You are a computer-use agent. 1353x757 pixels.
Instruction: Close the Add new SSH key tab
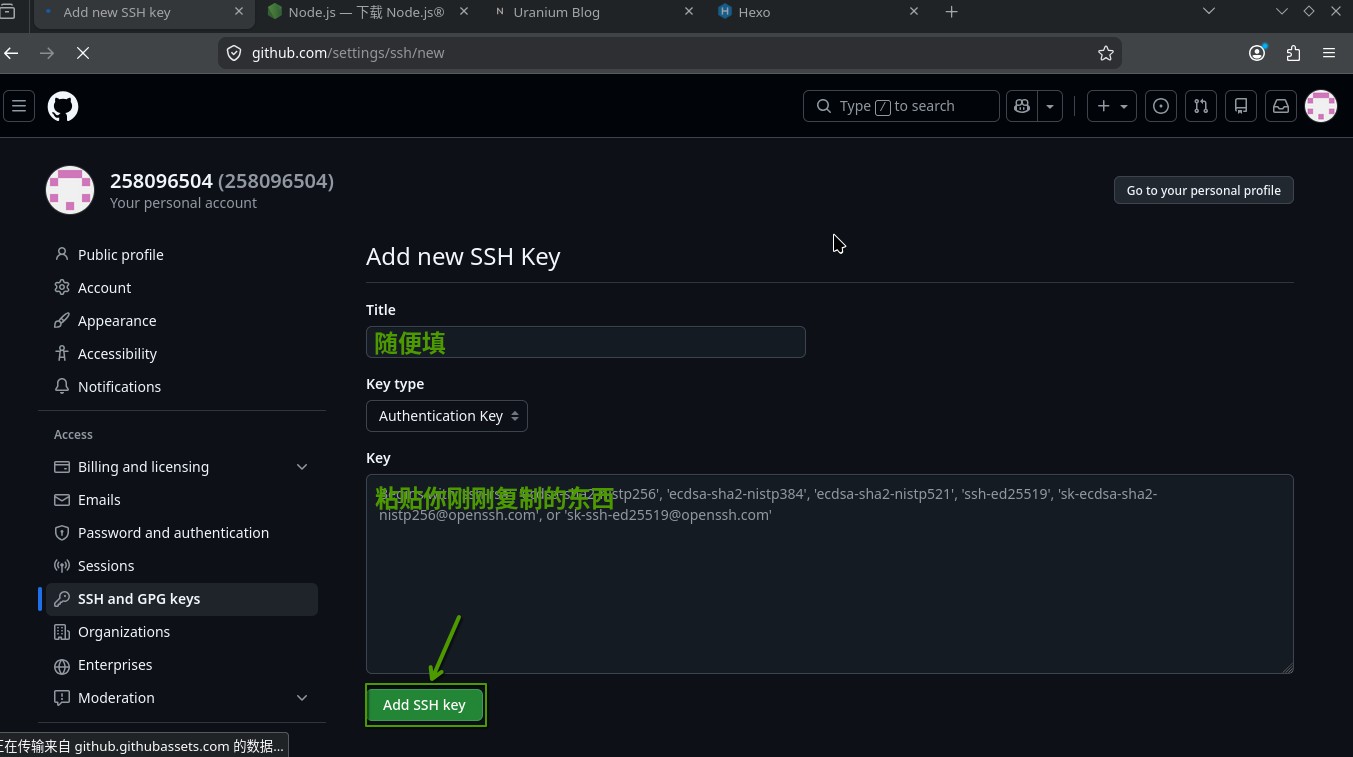pyautogui.click(x=238, y=12)
